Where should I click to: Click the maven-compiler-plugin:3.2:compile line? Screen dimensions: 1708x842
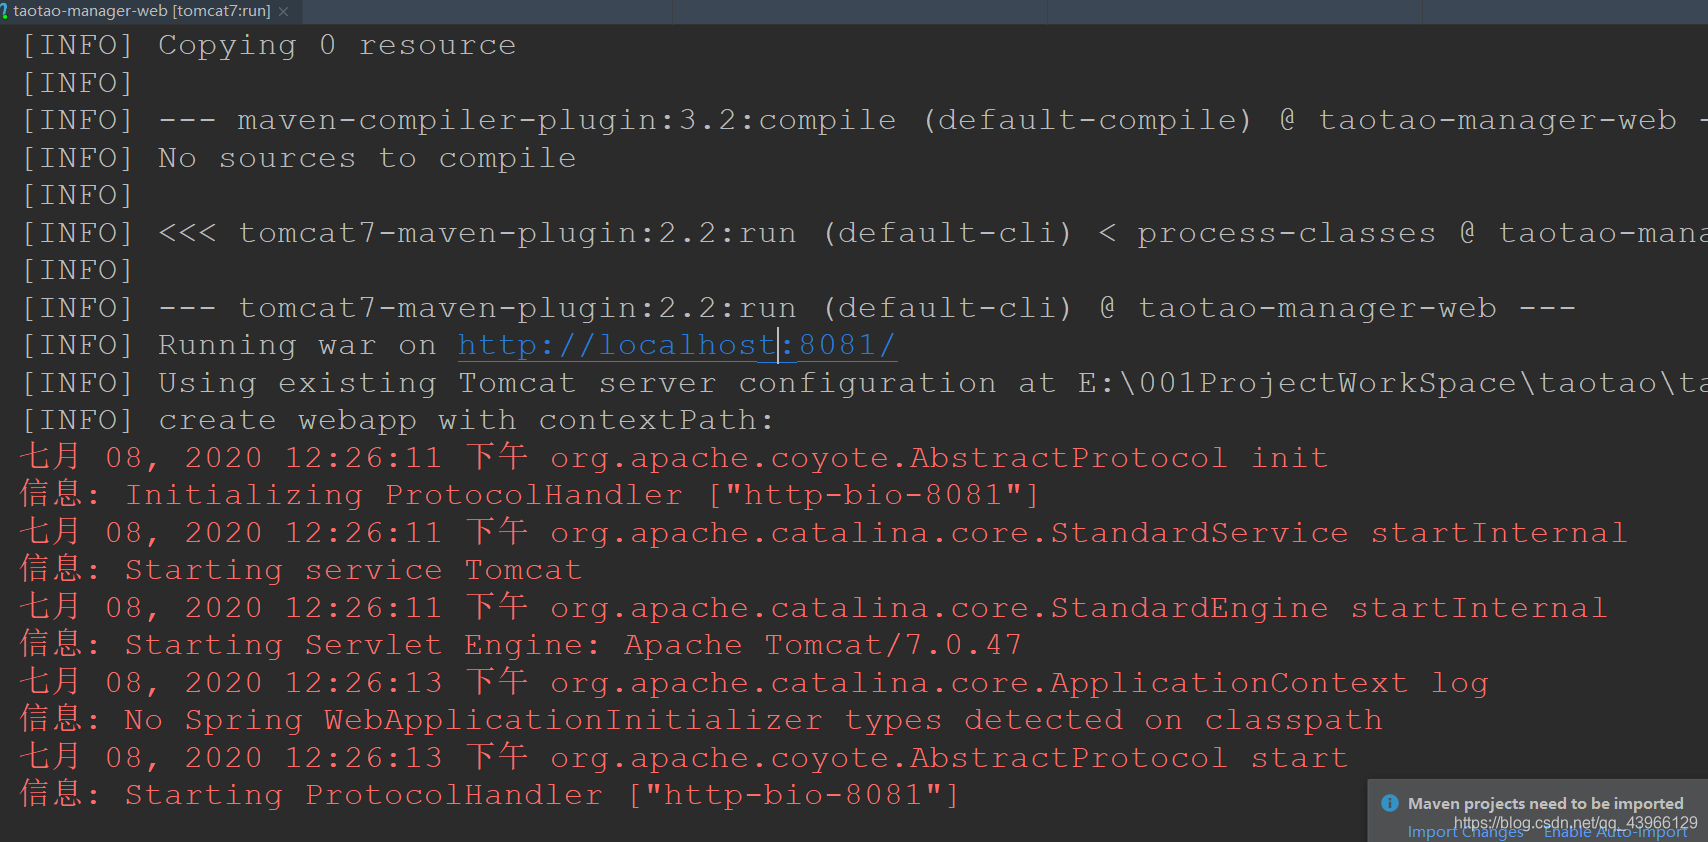point(864,120)
